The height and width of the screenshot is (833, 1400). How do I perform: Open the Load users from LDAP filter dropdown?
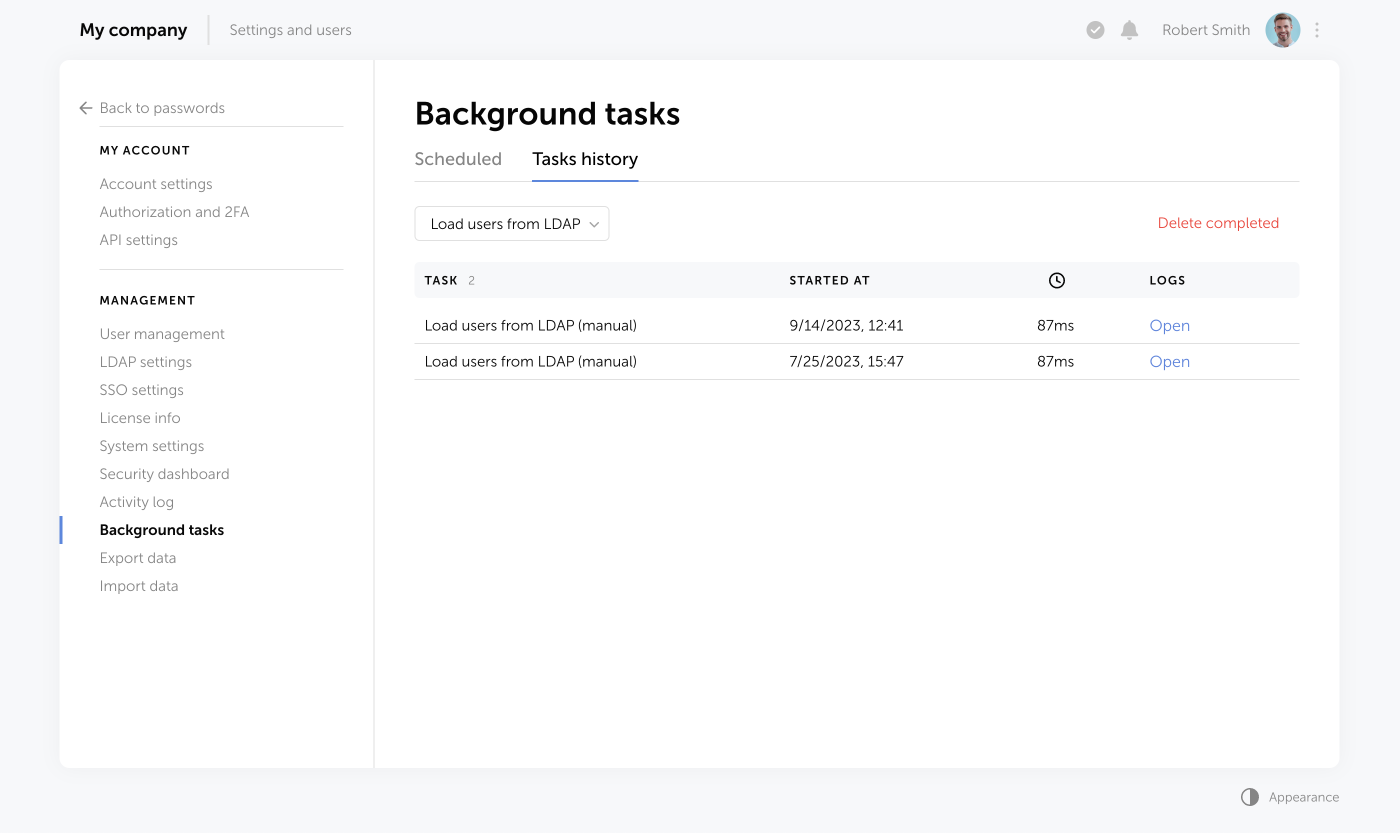tap(511, 223)
